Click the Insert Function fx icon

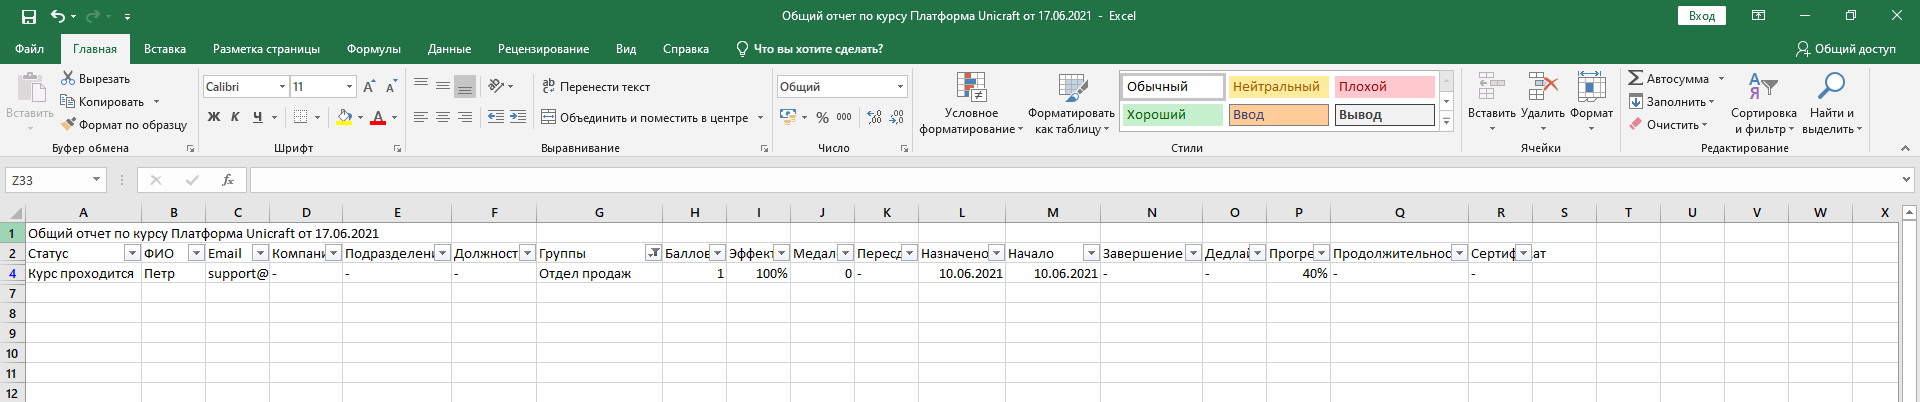click(x=228, y=180)
